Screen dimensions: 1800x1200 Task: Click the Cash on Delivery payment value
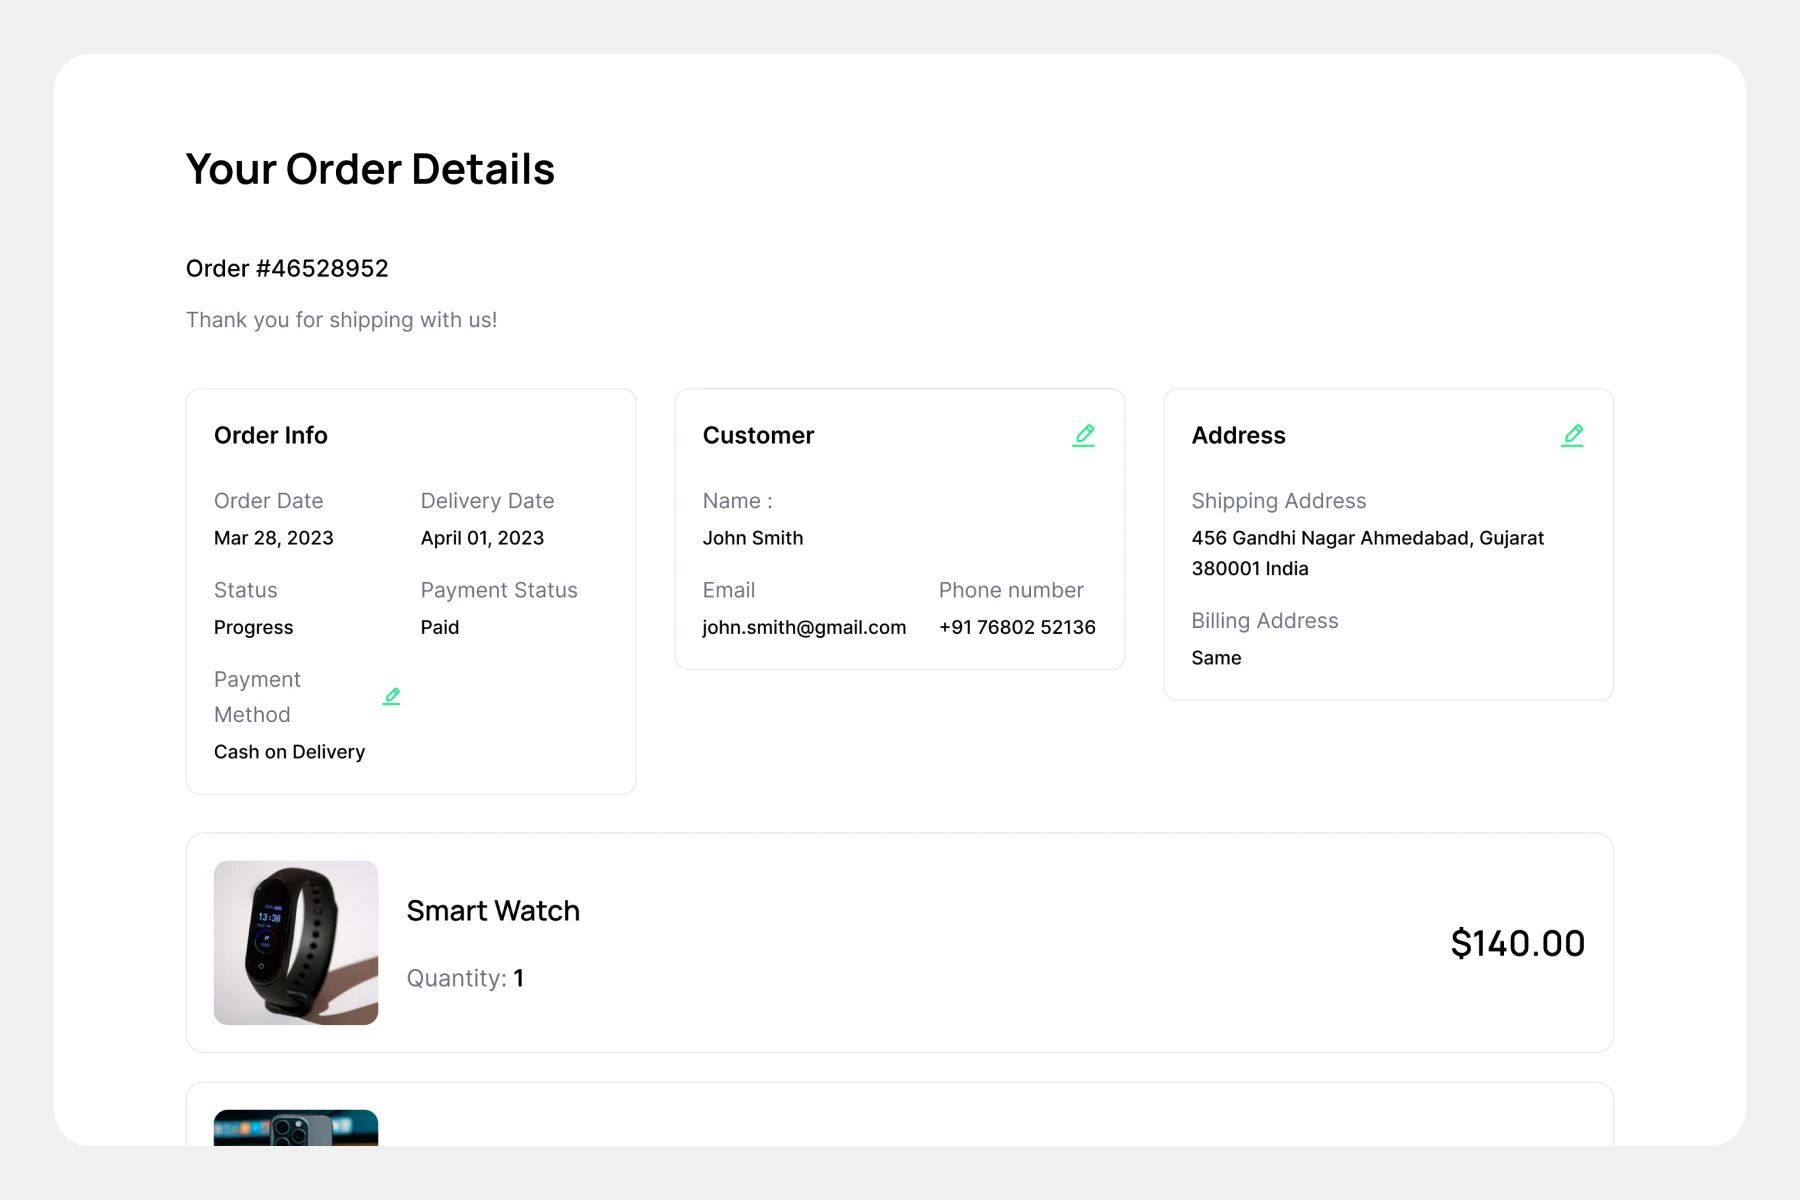(x=289, y=752)
